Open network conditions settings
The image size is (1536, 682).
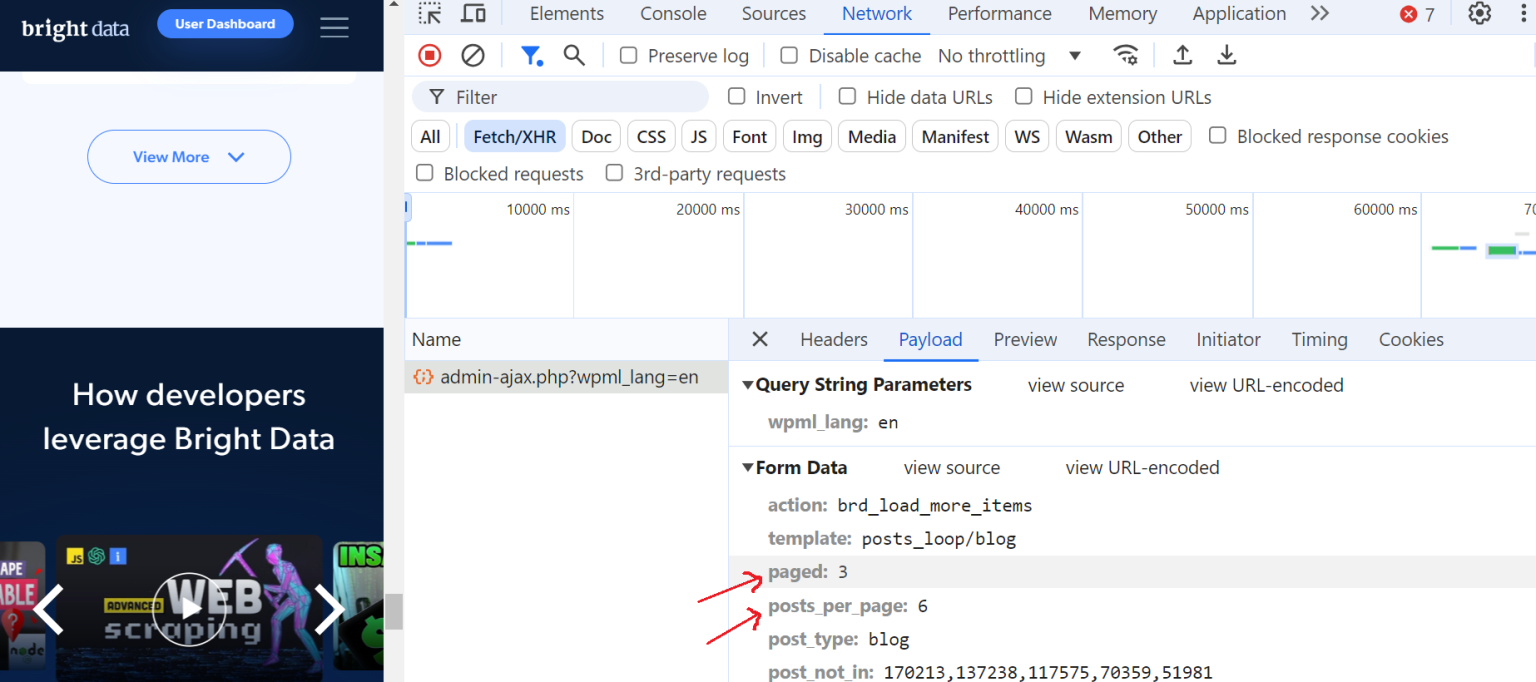(x=1126, y=55)
